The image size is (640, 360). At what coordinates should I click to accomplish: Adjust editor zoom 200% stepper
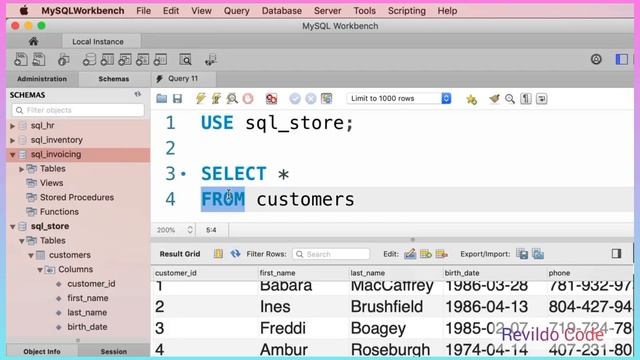click(x=190, y=230)
